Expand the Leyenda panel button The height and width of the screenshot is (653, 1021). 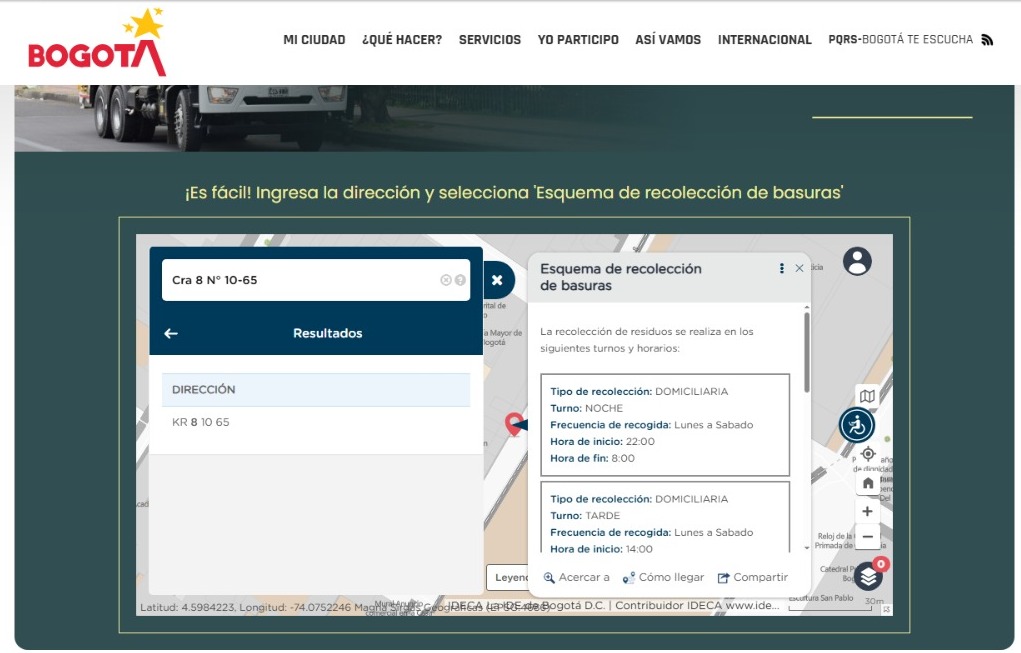[508, 577]
